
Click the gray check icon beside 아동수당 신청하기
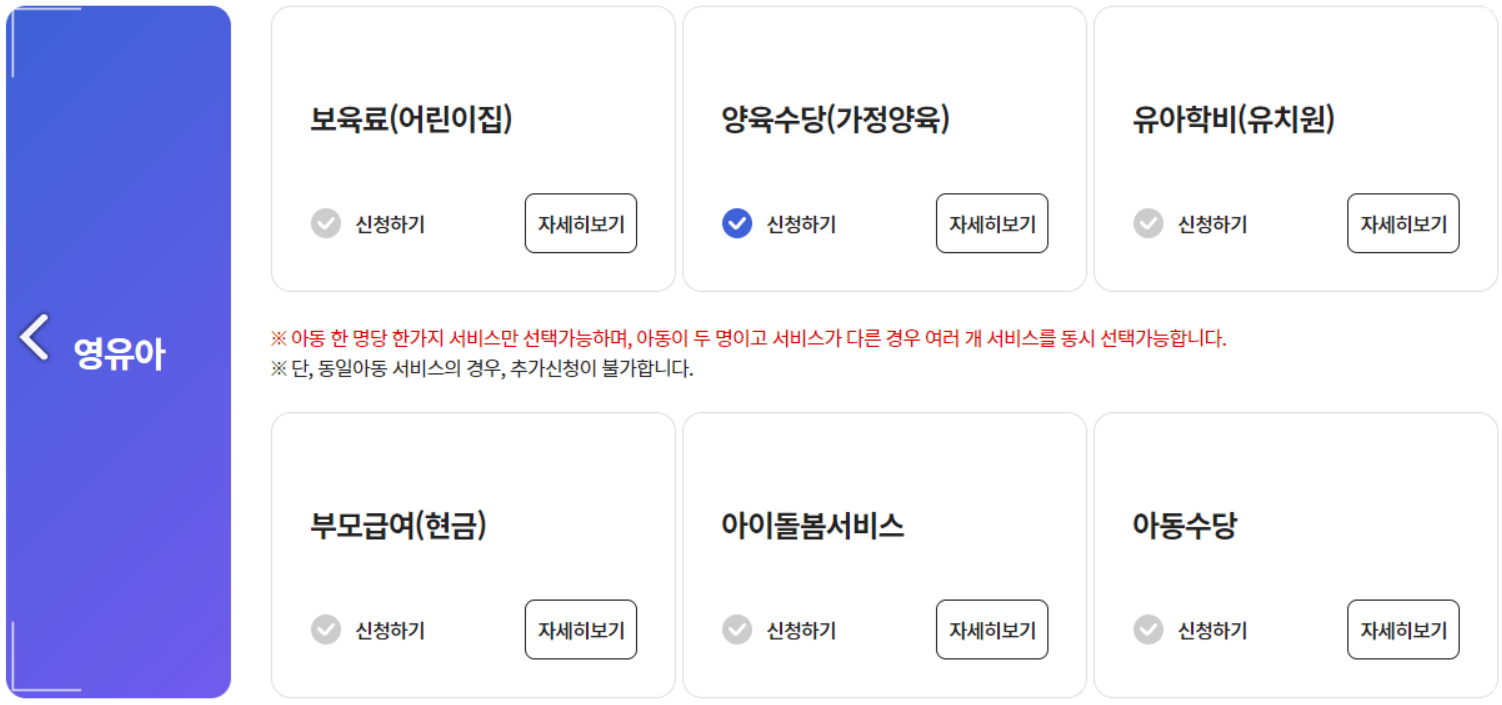pyautogui.click(x=1147, y=629)
